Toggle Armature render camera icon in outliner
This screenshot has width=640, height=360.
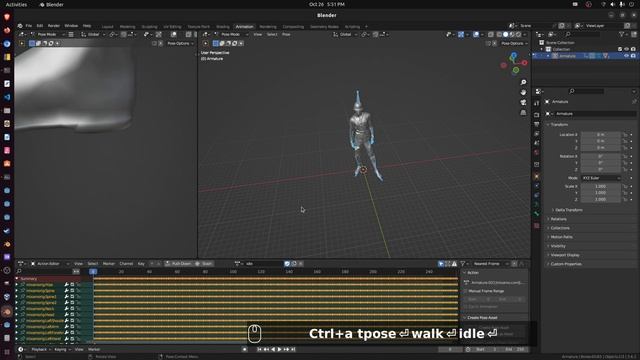[633, 56]
